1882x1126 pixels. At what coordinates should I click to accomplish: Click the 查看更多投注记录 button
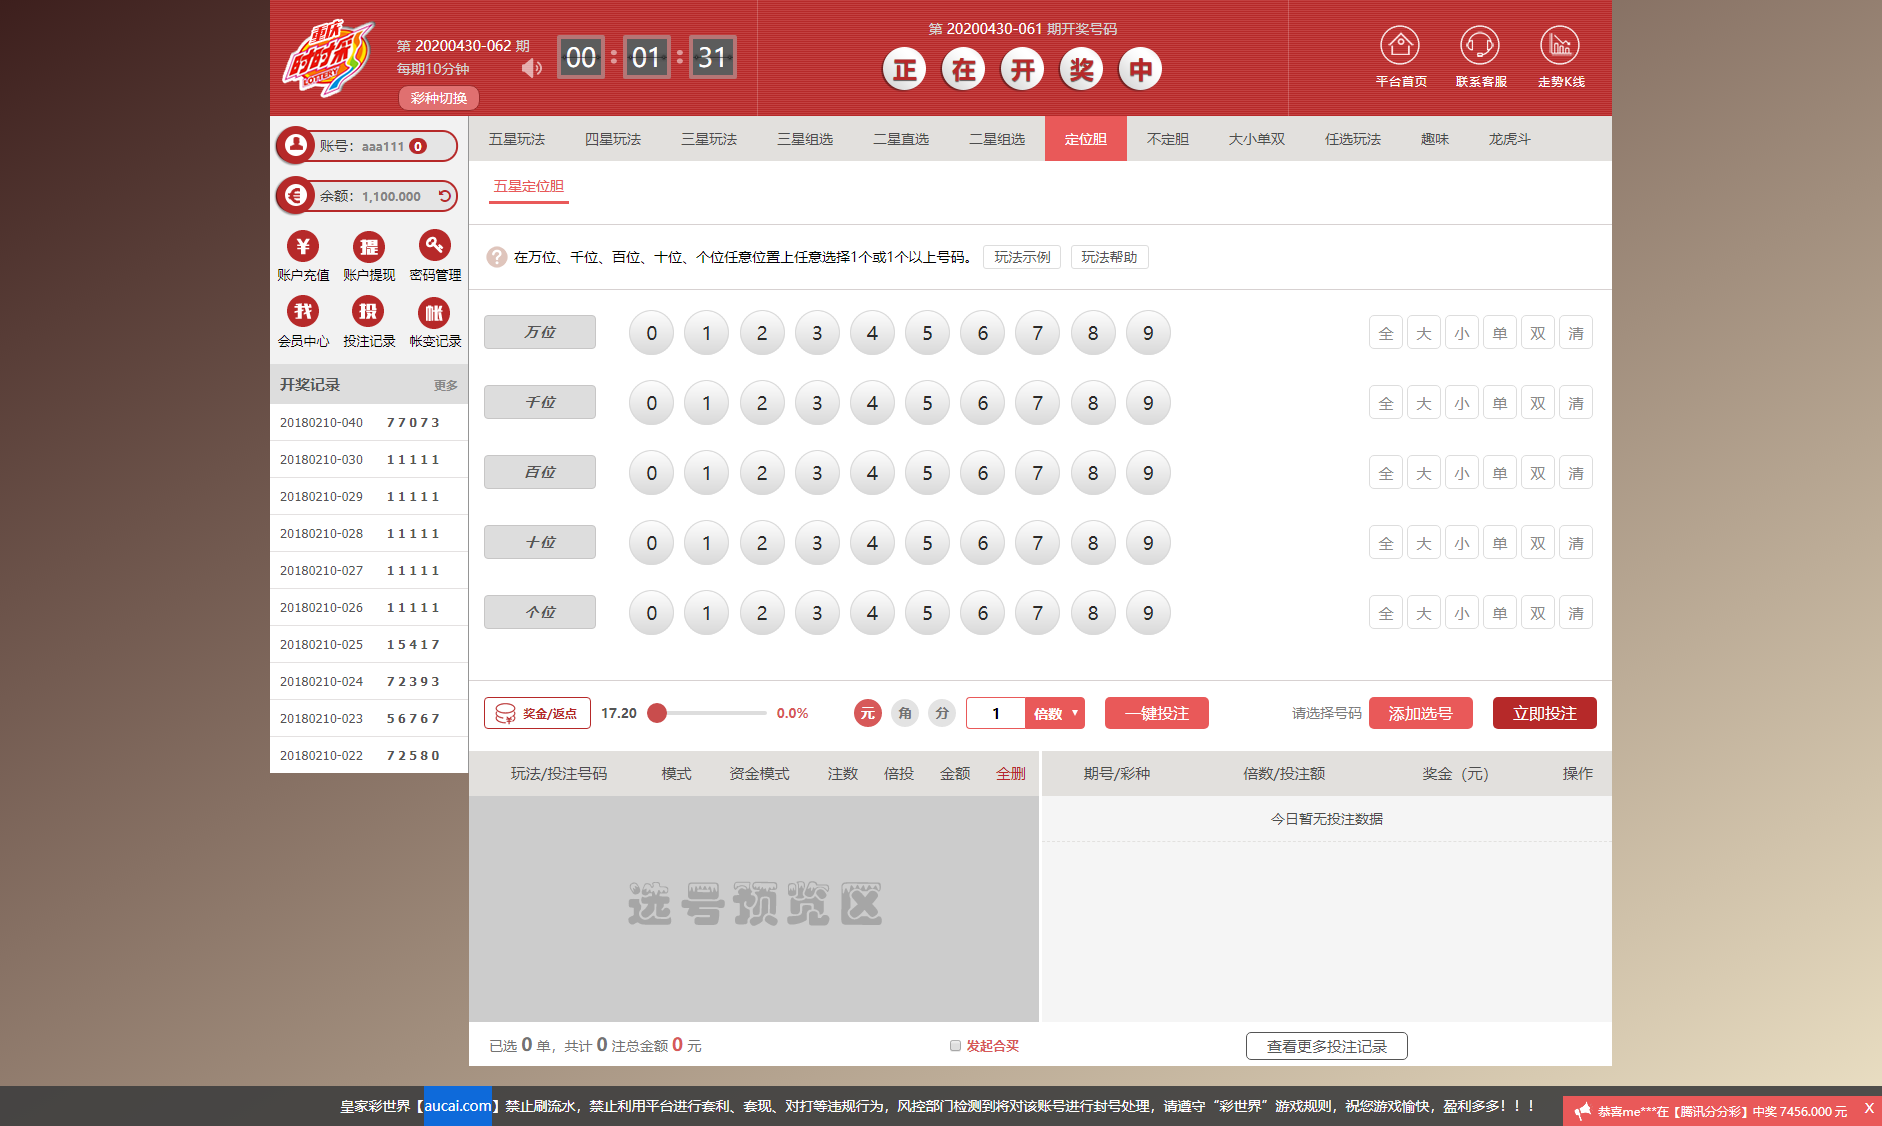pos(1326,1046)
